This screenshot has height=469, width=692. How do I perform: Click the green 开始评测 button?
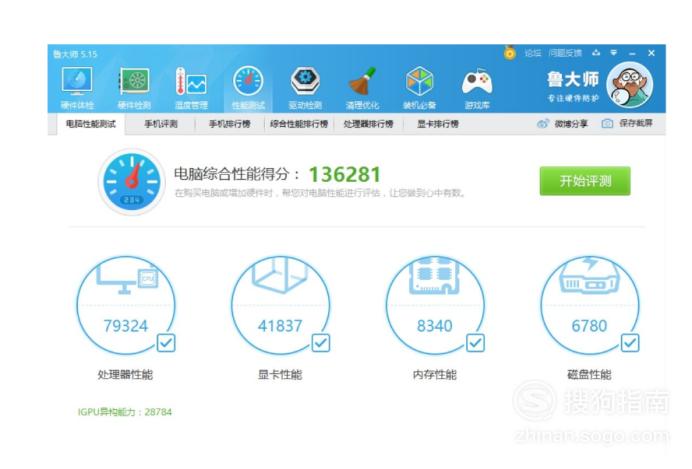[x=585, y=181]
